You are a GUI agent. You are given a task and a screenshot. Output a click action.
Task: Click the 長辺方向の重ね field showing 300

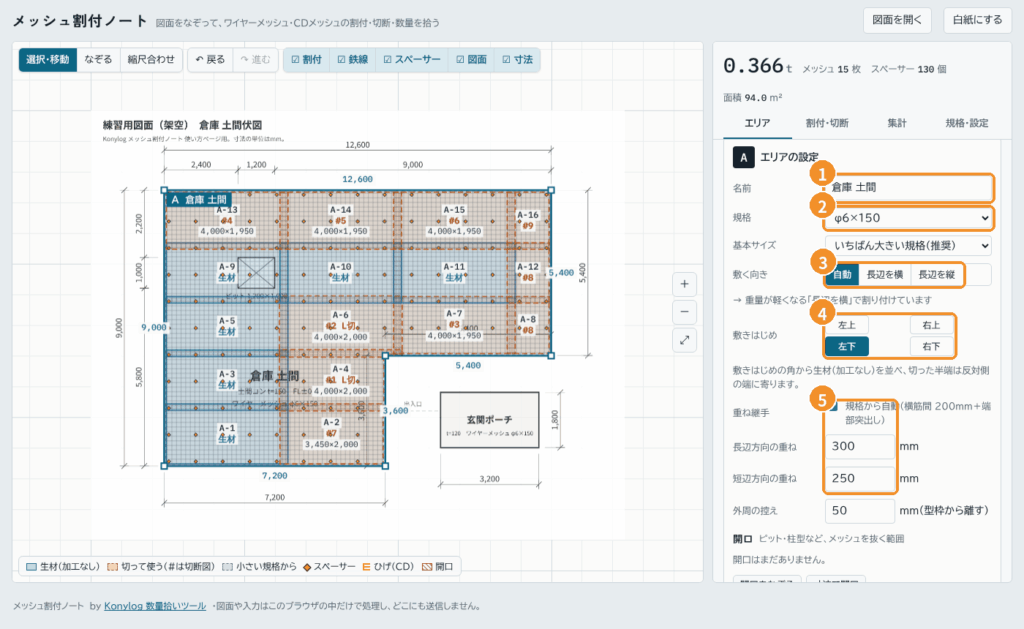859,447
